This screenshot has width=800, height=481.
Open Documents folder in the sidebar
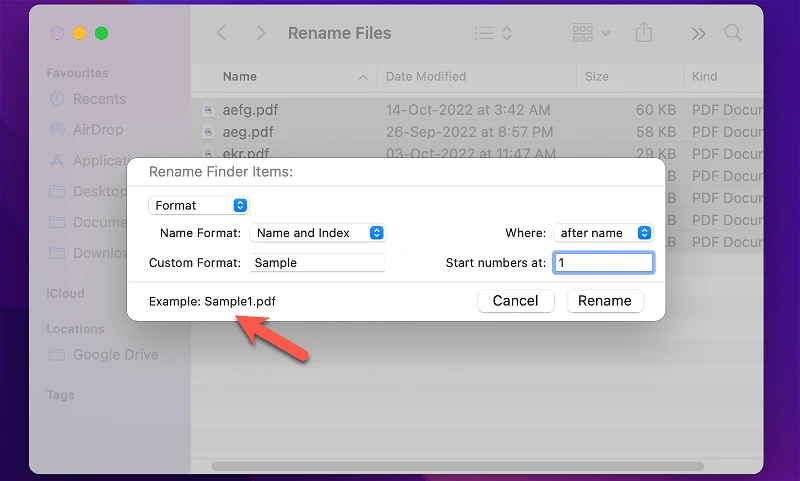88,222
